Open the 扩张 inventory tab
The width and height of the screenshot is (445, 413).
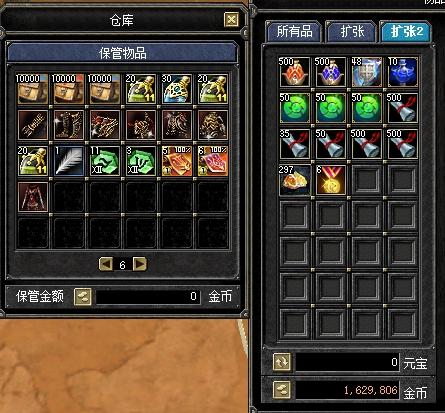click(x=352, y=32)
